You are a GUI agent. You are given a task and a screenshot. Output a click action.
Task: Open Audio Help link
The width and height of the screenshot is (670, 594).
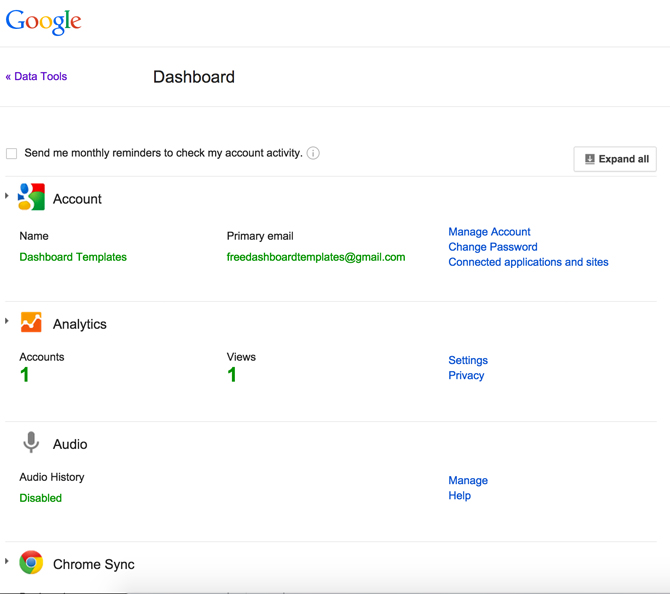pyautogui.click(x=459, y=495)
